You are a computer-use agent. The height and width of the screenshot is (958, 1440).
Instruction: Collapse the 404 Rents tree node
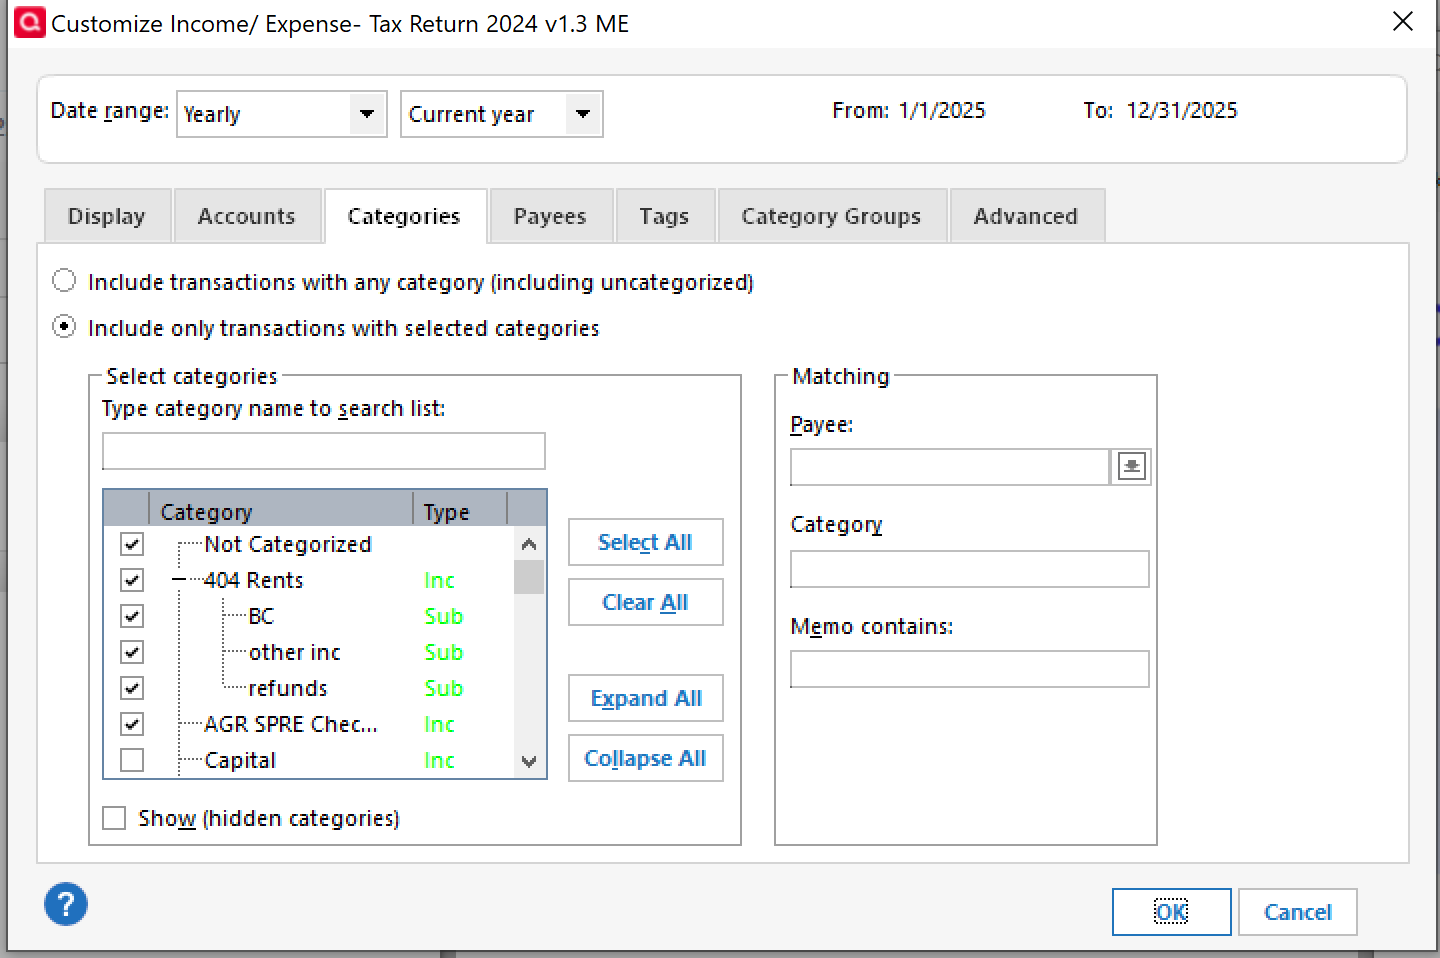(179, 580)
